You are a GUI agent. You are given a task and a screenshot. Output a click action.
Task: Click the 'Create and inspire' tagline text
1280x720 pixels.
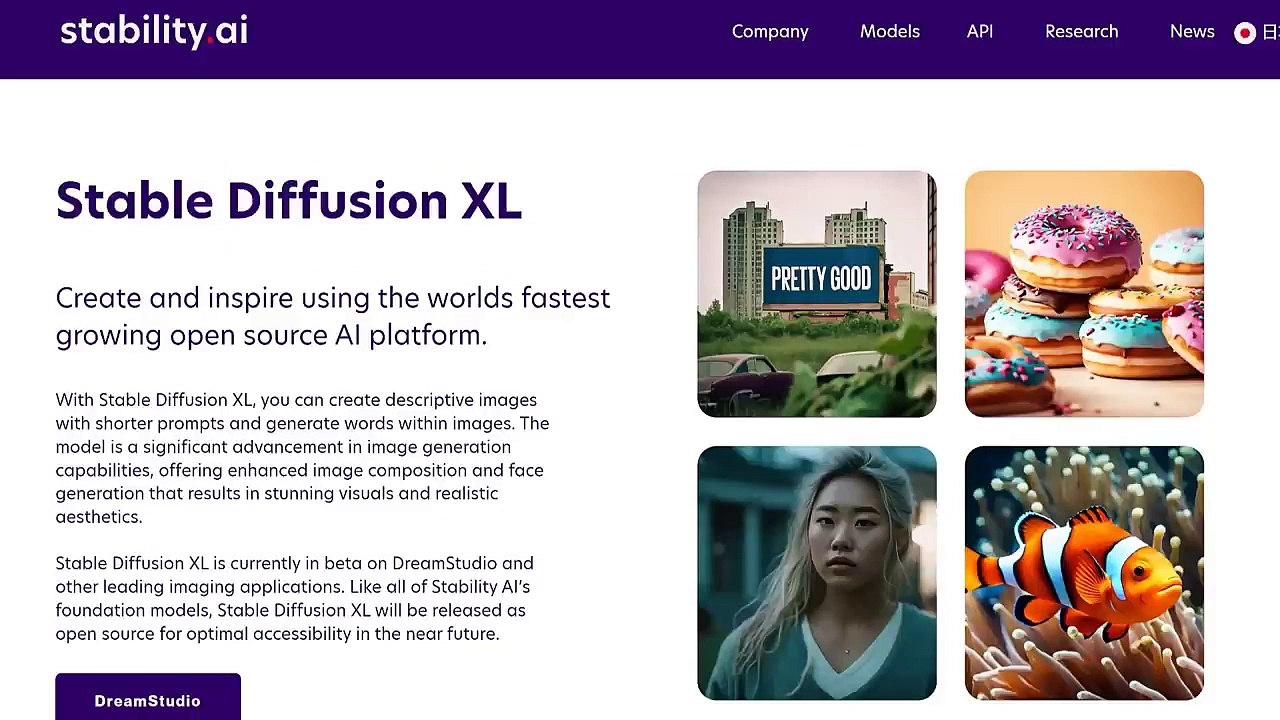[x=333, y=316]
